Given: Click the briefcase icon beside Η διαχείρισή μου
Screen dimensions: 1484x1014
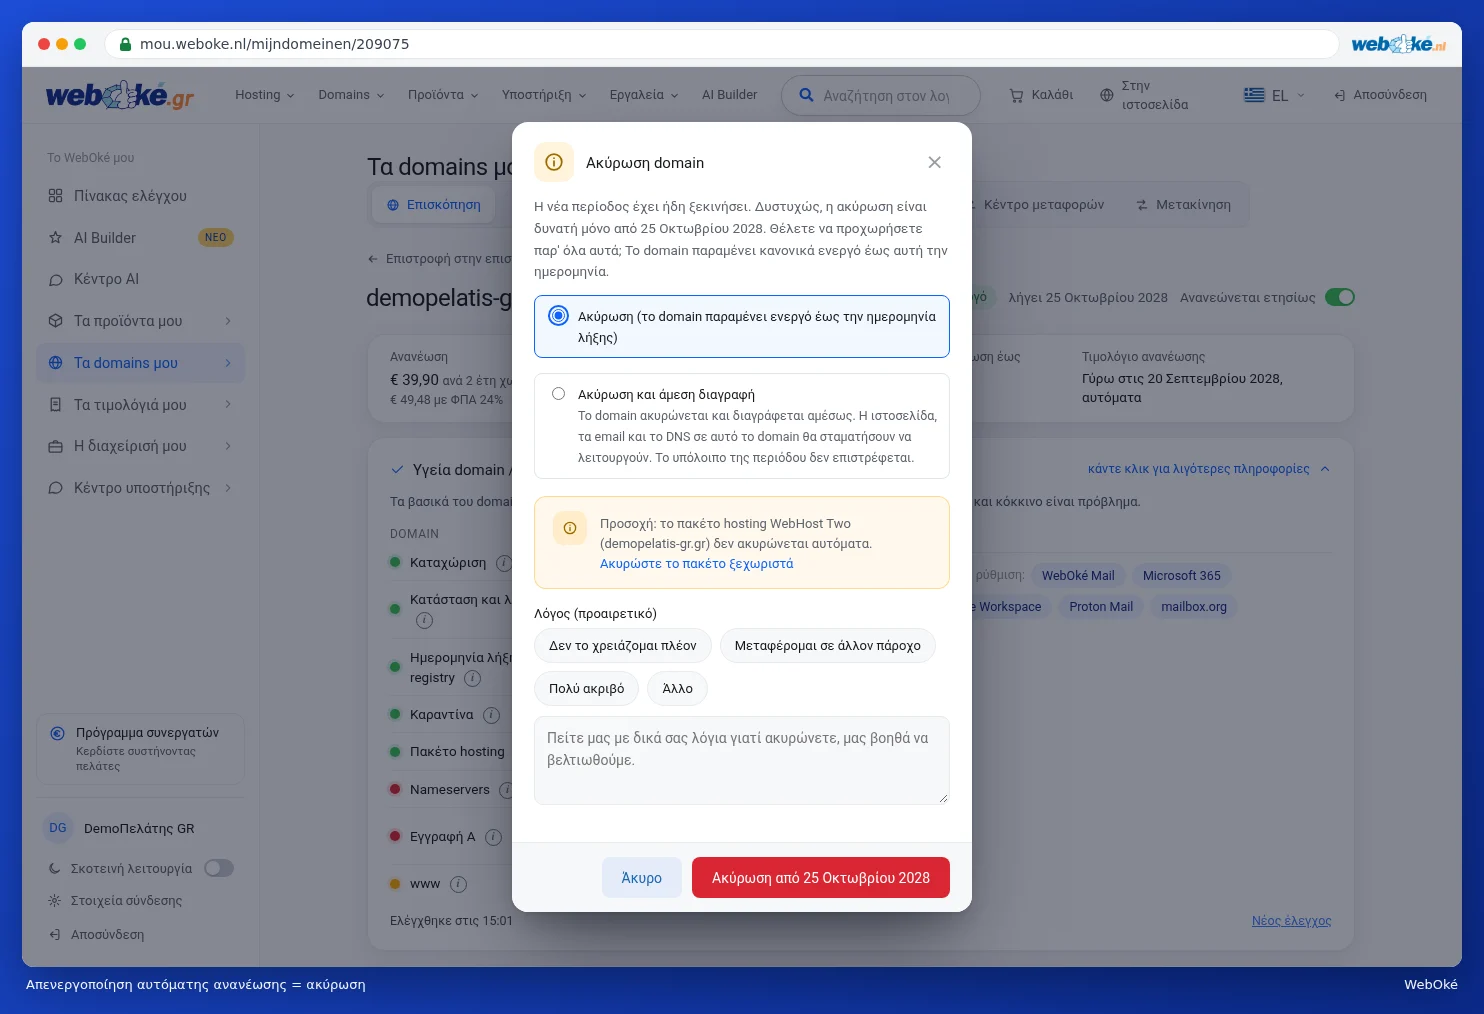Looking at the screenshot, I should pos(56,446).
